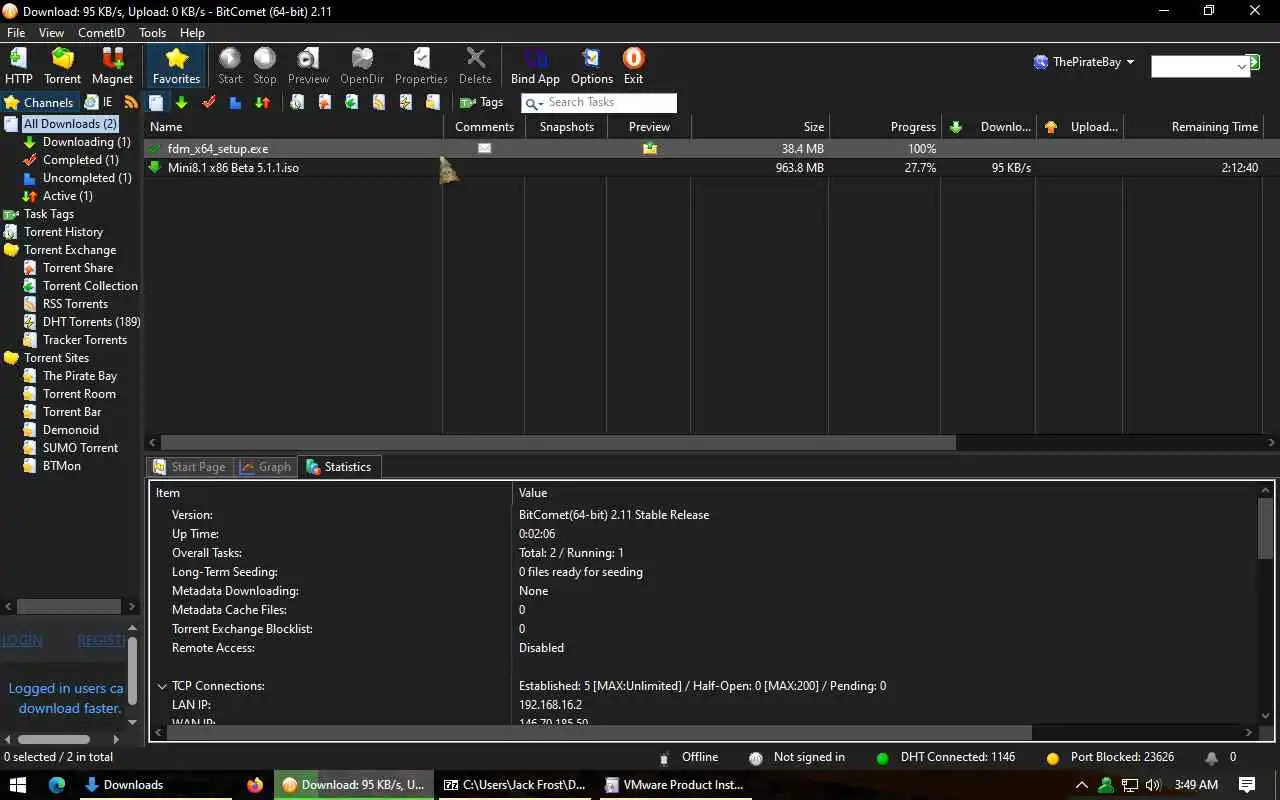Click the OpenDir toolbar icon

point(362,66)
